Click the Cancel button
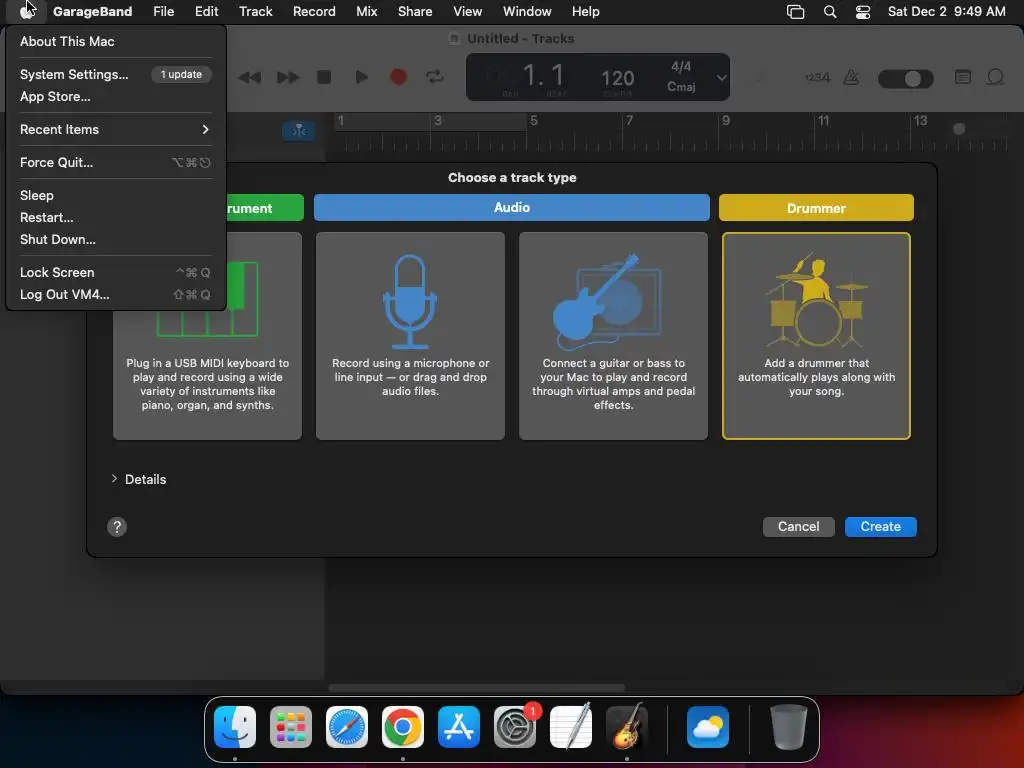1024x768 pixels. (x=798, y=527)
